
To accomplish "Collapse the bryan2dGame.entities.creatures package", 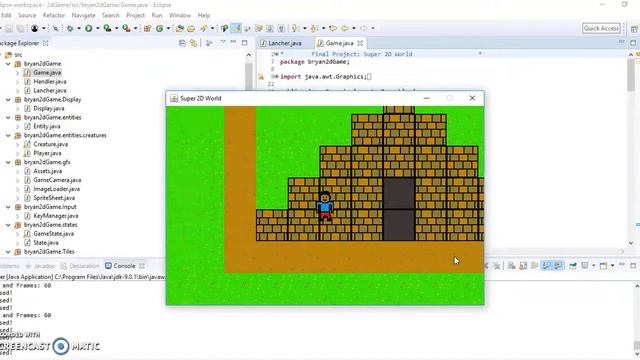I will 8,135.
